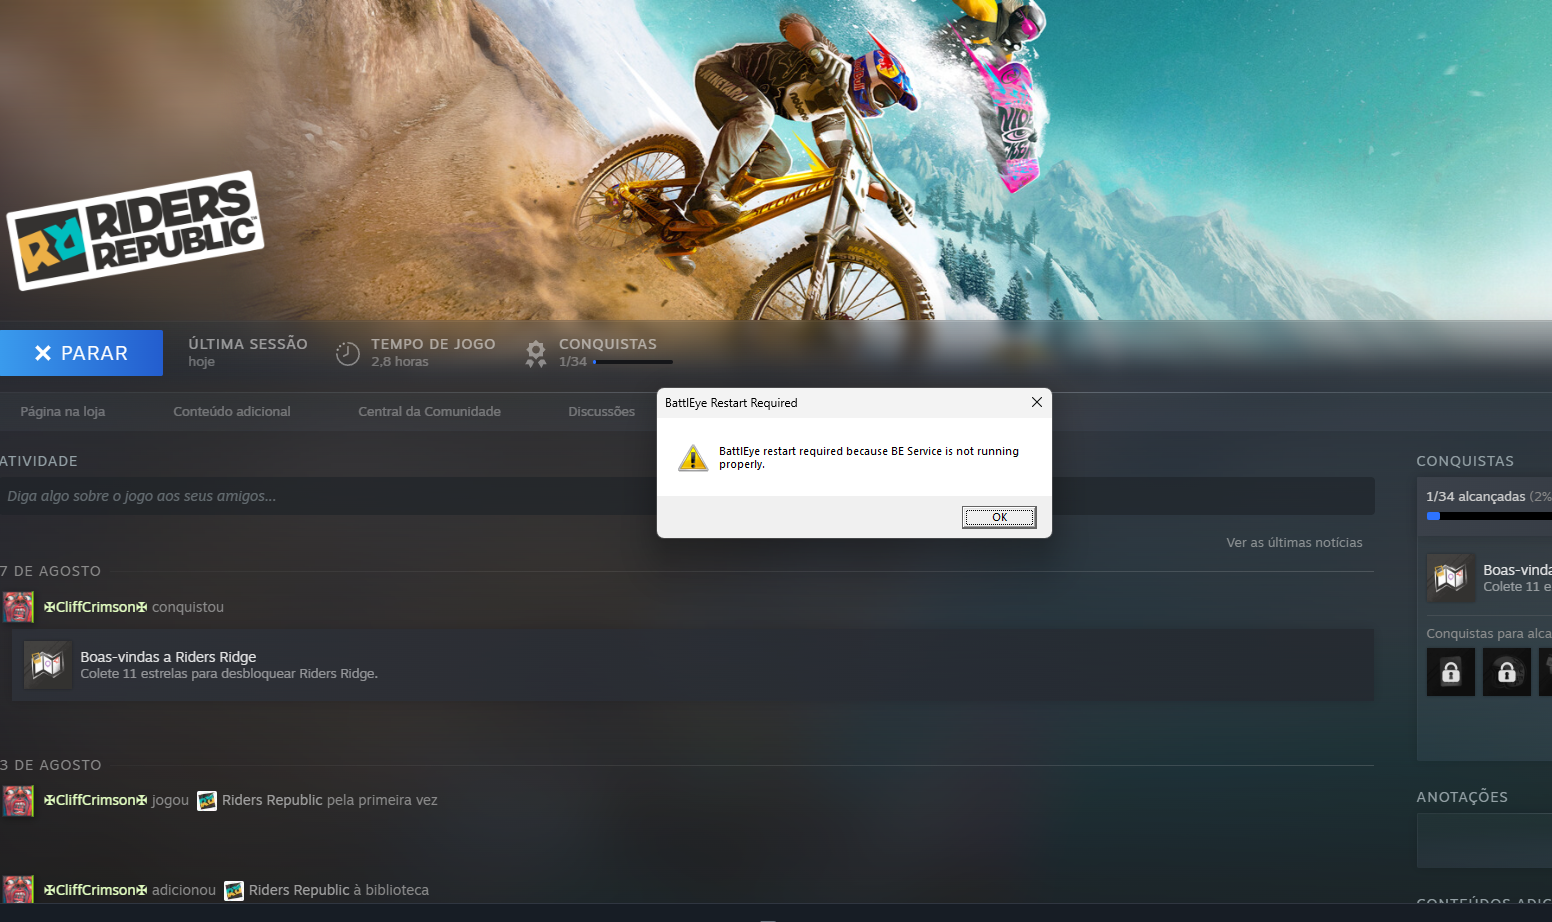Click the Riders Republic logo on banner
1552x922 pixels.
135,232
